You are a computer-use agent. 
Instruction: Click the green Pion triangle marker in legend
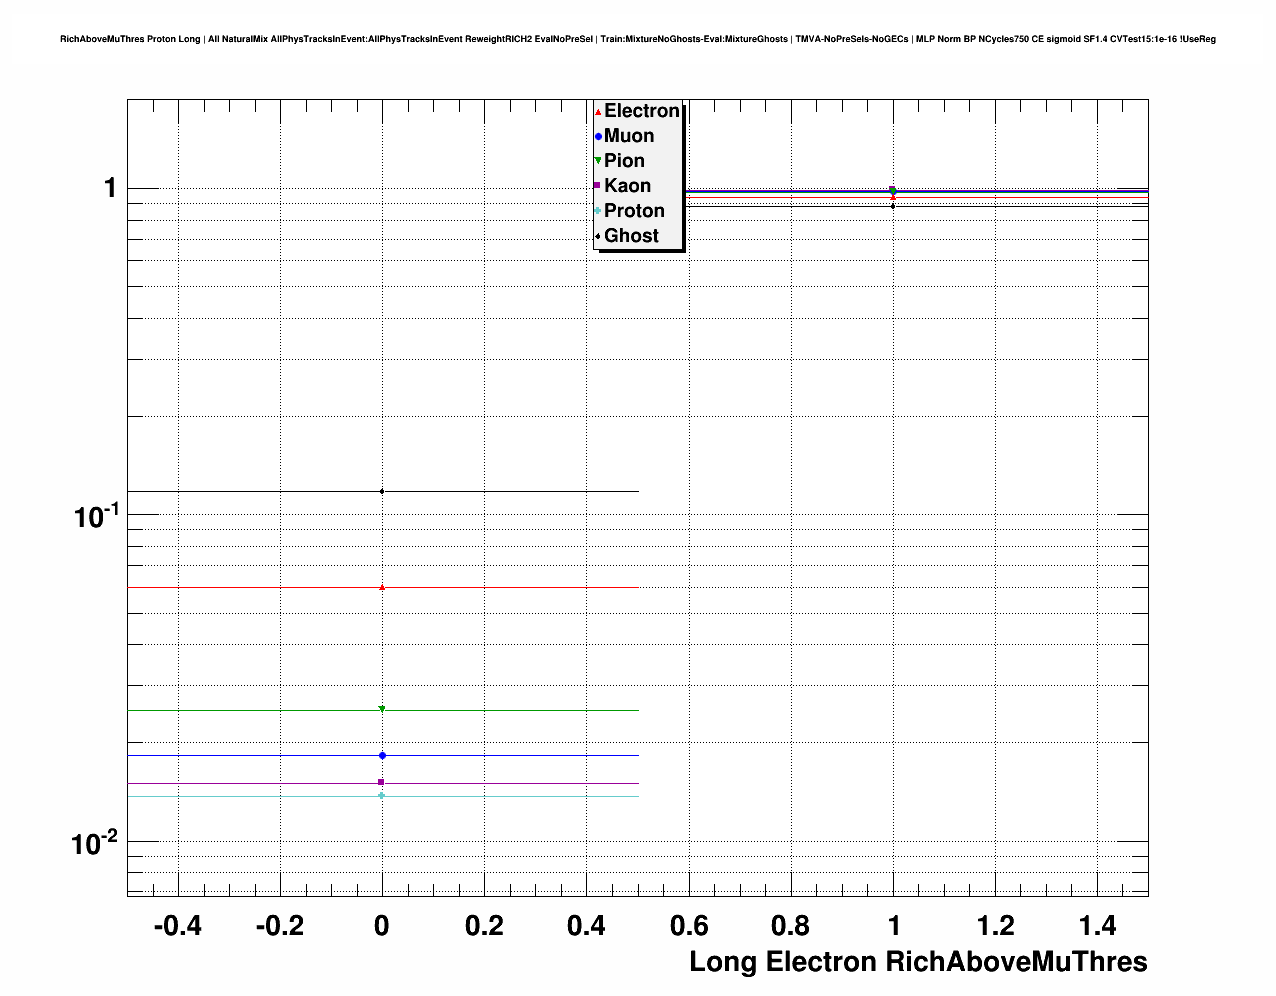(x=598, y=161)
